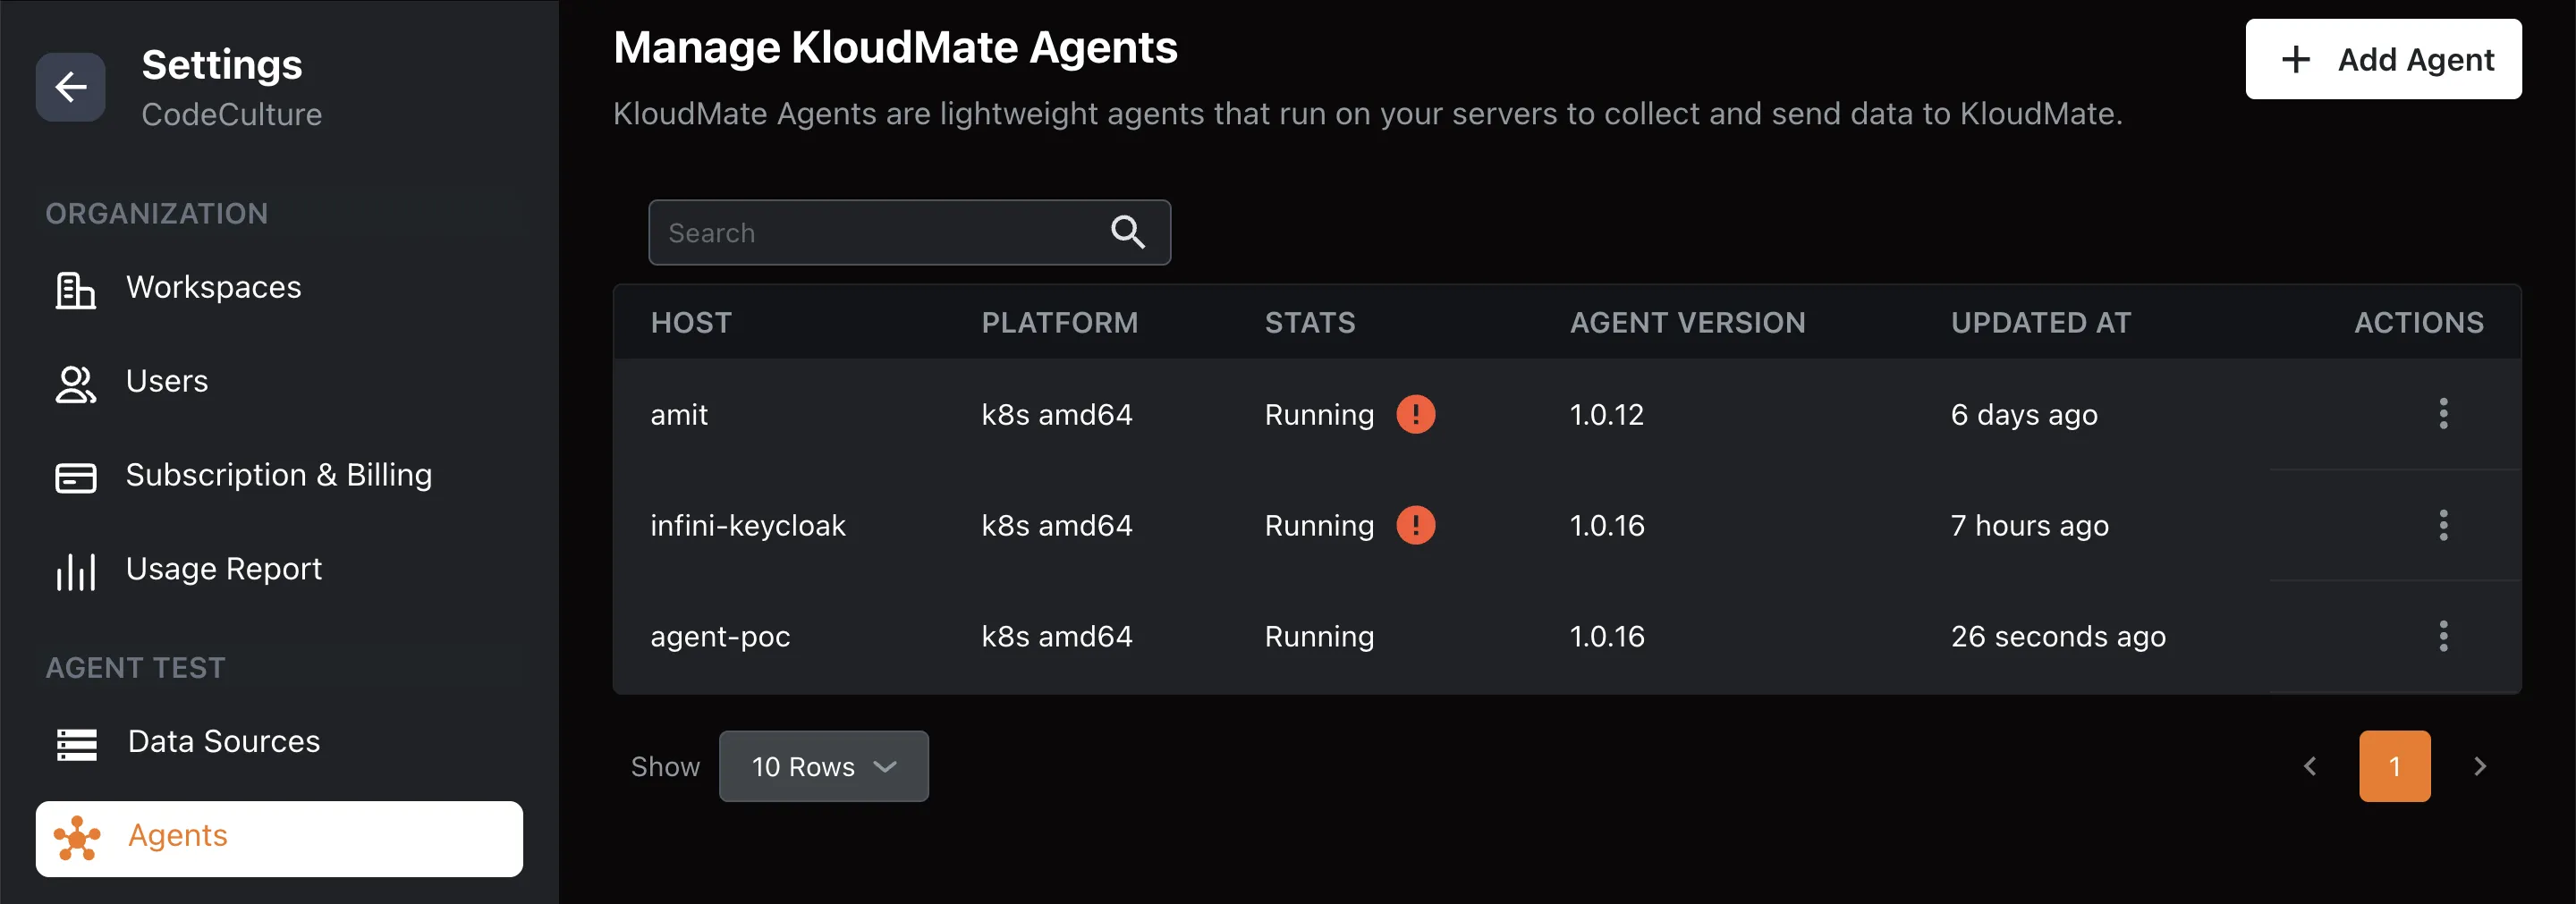
Task: Open actions menu for agent-poc
Action: (2443, 636)
